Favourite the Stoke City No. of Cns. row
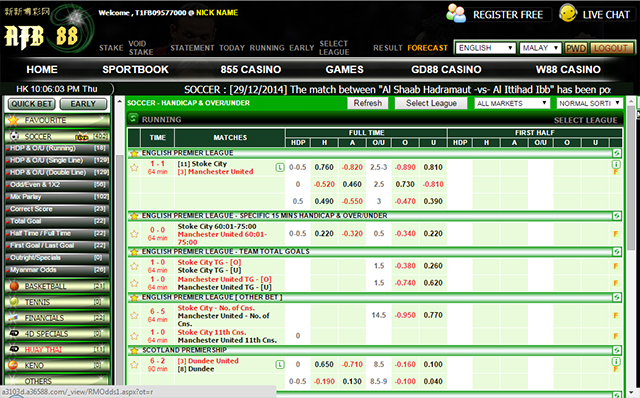Viewport: 640px width, 398px height. [134, 315]
